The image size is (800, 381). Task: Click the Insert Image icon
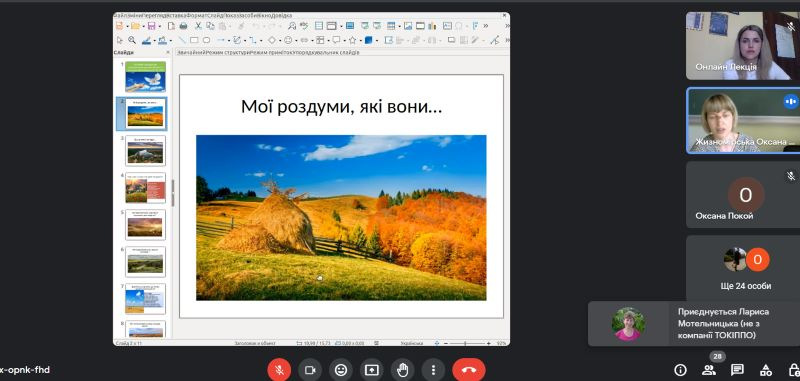[x=408, y=26]
